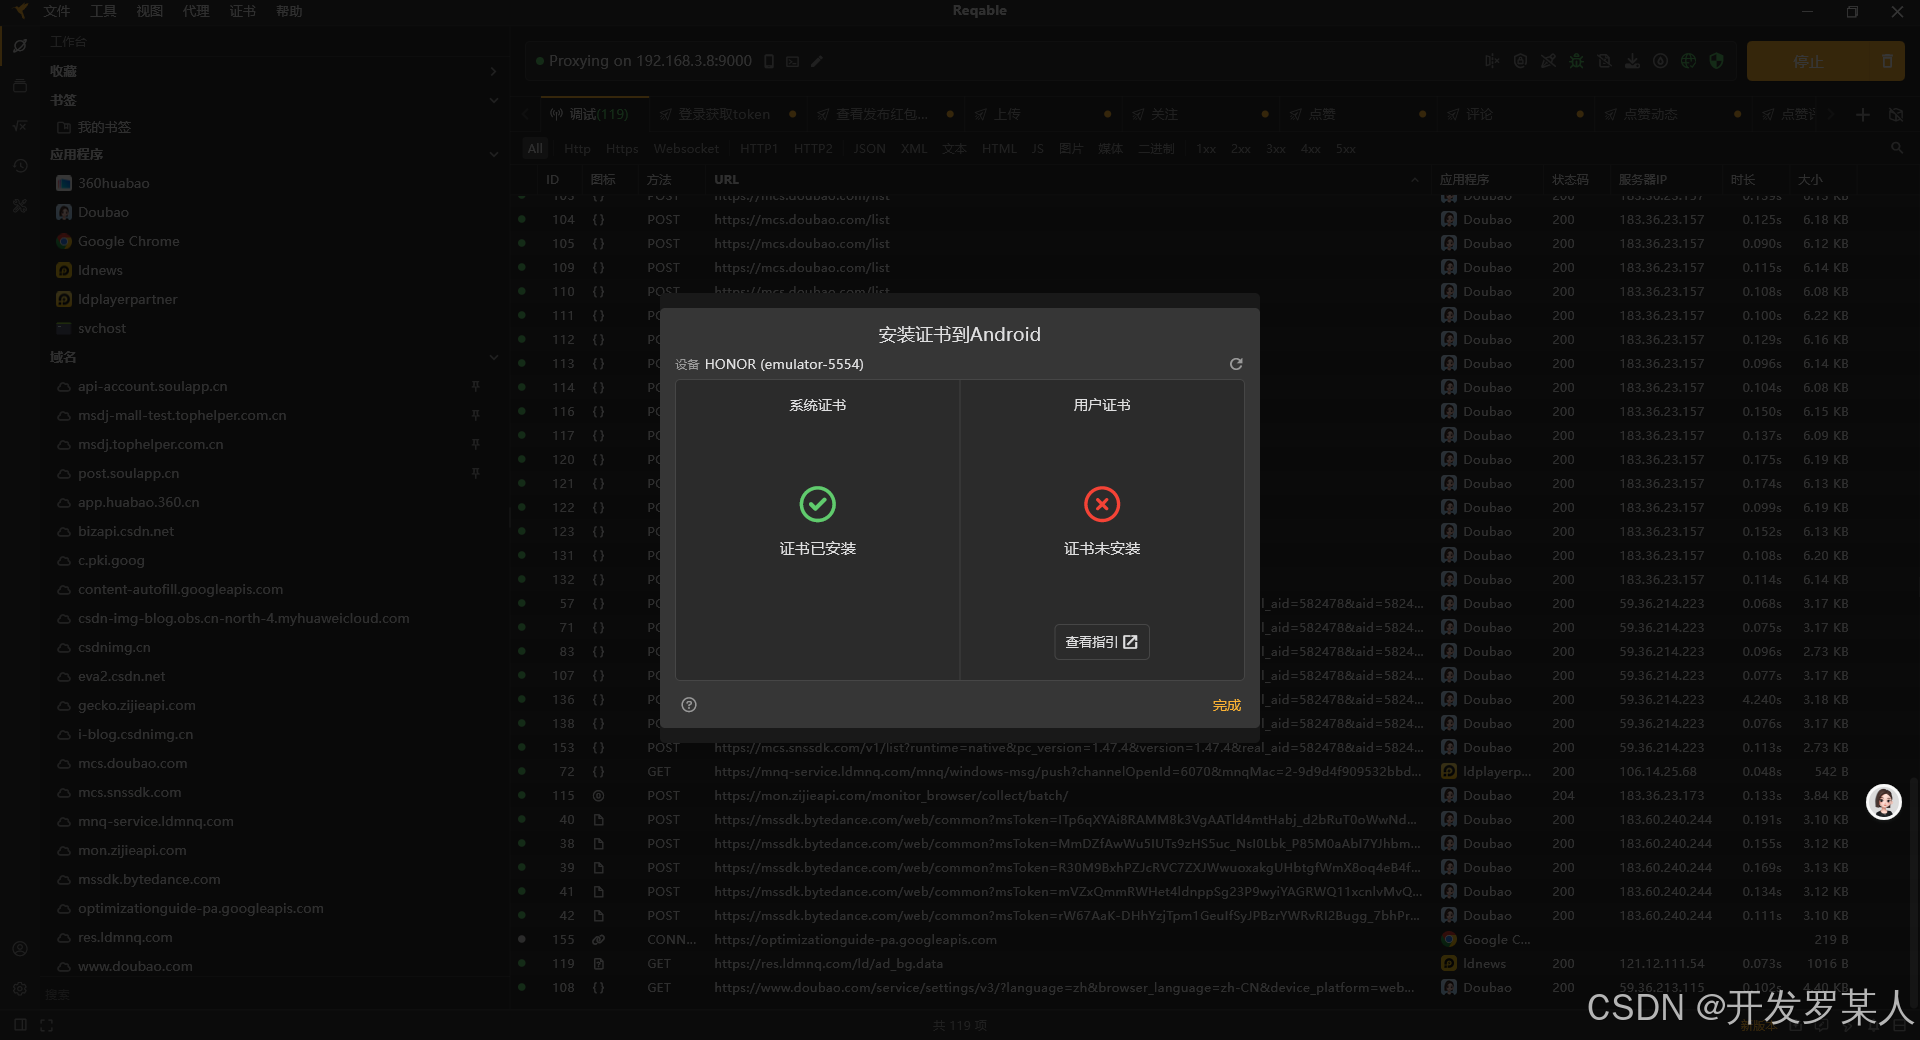Show more tabs with right chevron
Screen dimensions: 1920x1040
tap(1832, 115)
